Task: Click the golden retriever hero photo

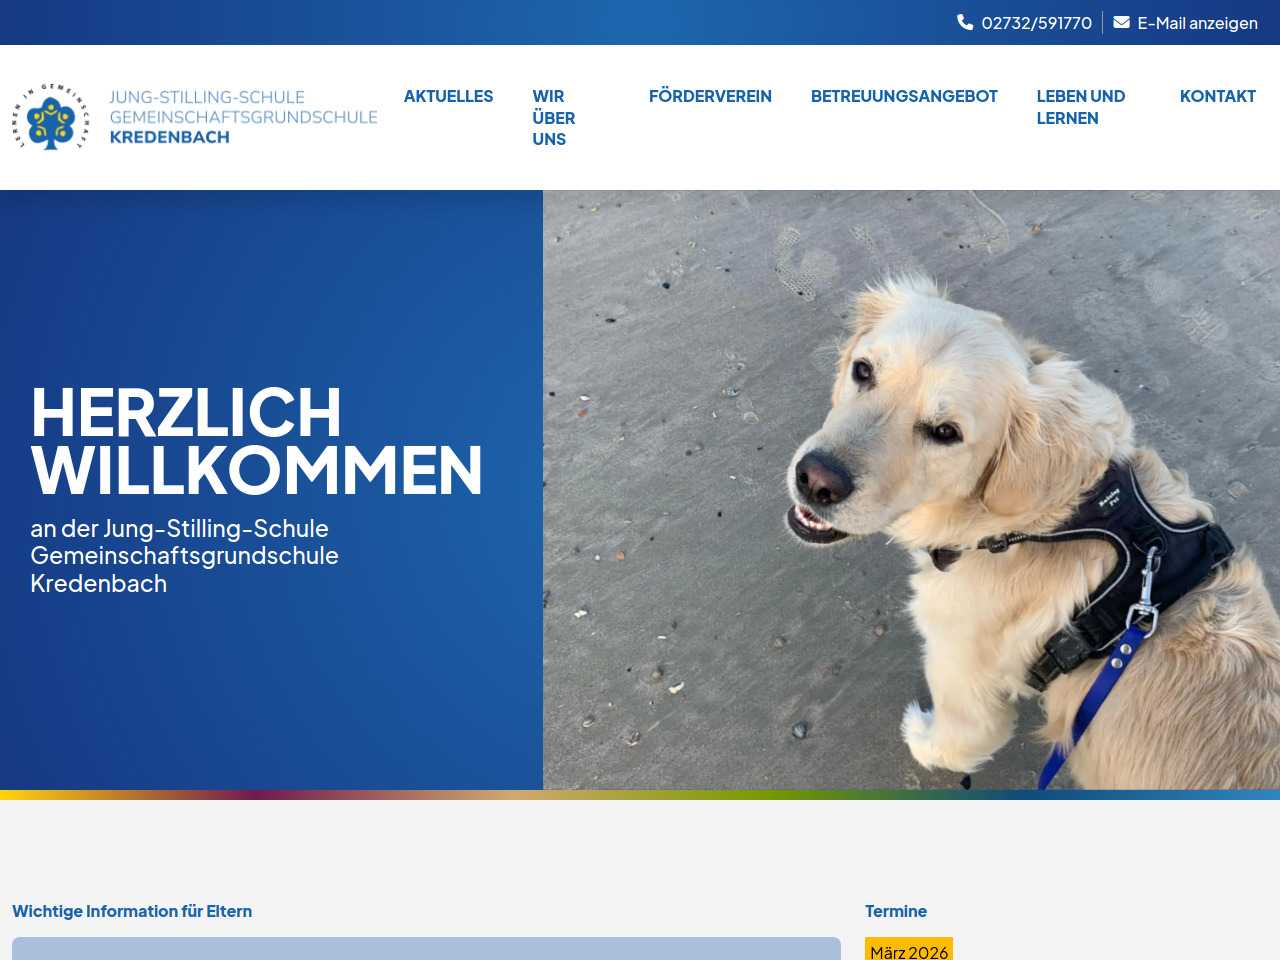Action: click(x=910, y=490)
